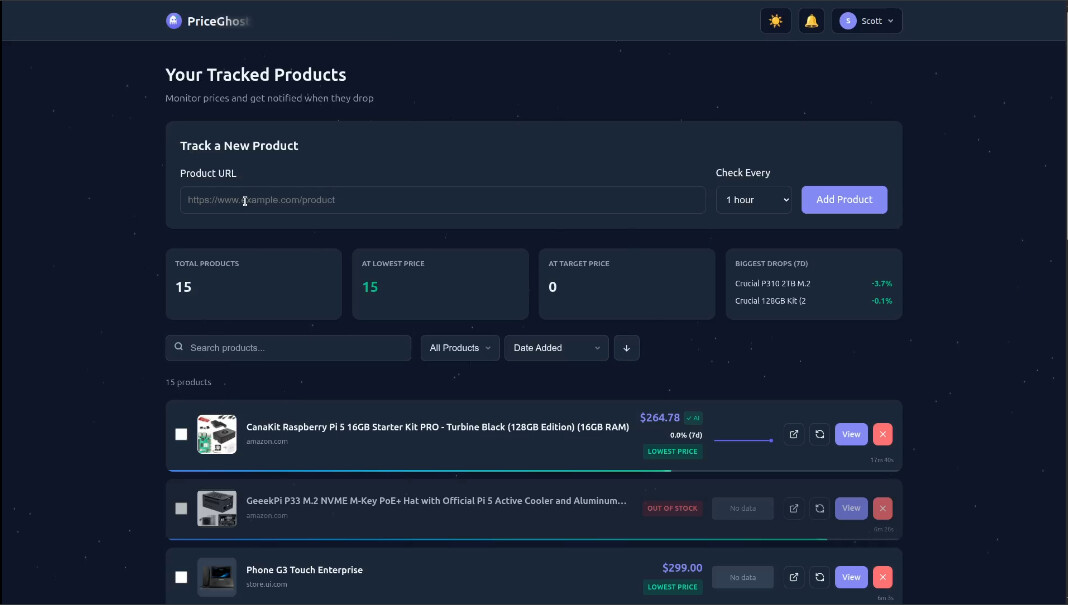Expand the All Products filter dropdown
Viewport: 1068px width, 605px height.
pyautogui.click(x=460, y=348)
